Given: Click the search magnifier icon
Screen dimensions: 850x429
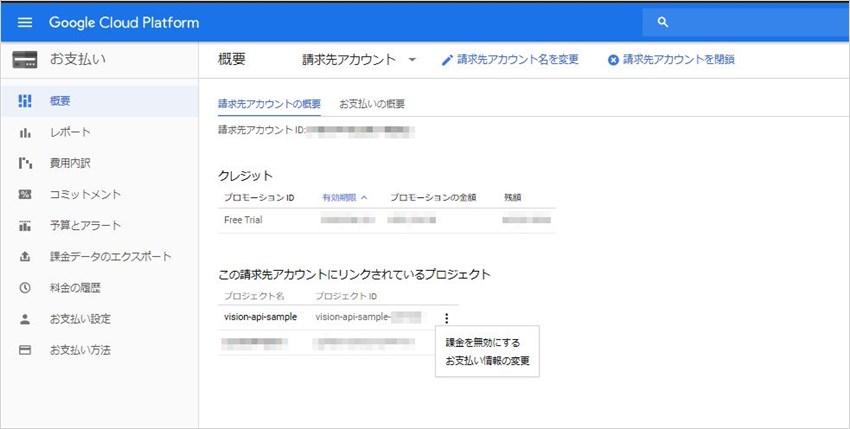Looking at the screenshot, I should (x=662, y=22).
